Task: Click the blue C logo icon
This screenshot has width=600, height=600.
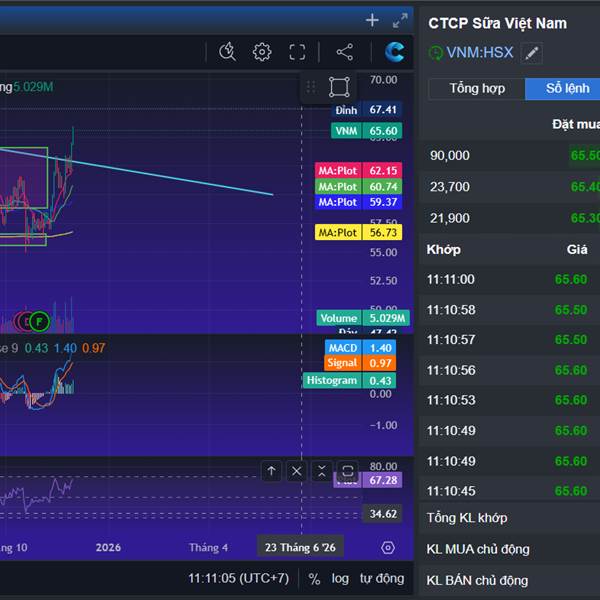Action: (395, 52)
